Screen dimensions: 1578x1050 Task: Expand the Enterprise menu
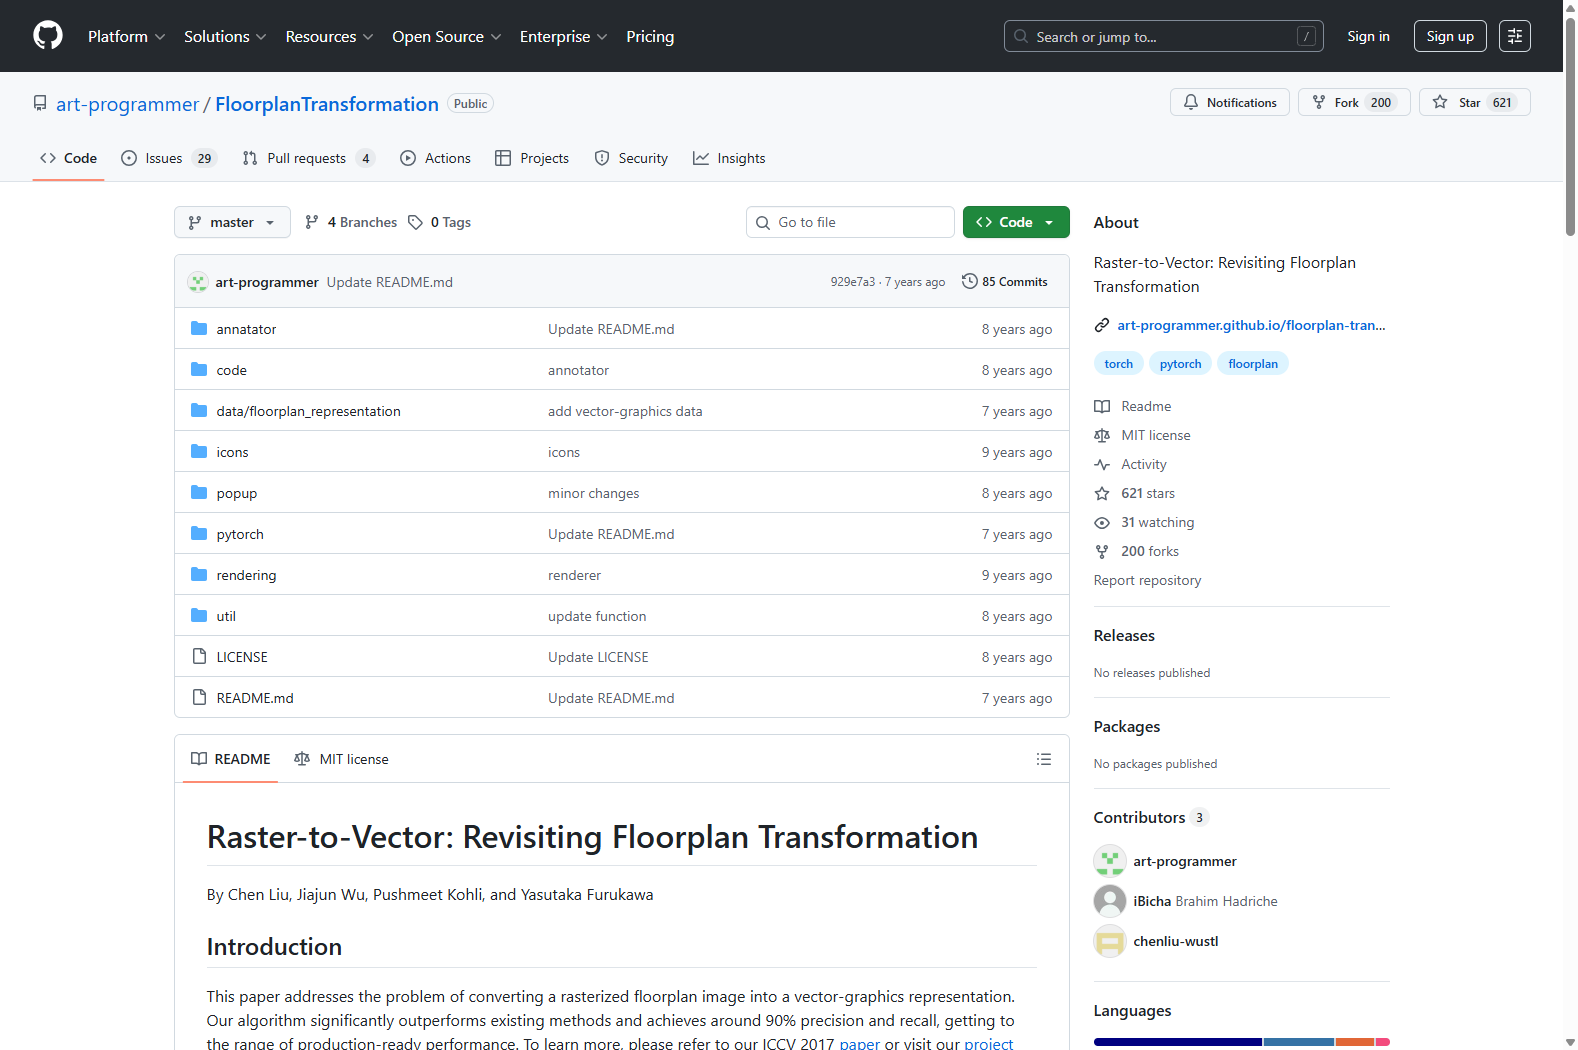coord(564,36)
